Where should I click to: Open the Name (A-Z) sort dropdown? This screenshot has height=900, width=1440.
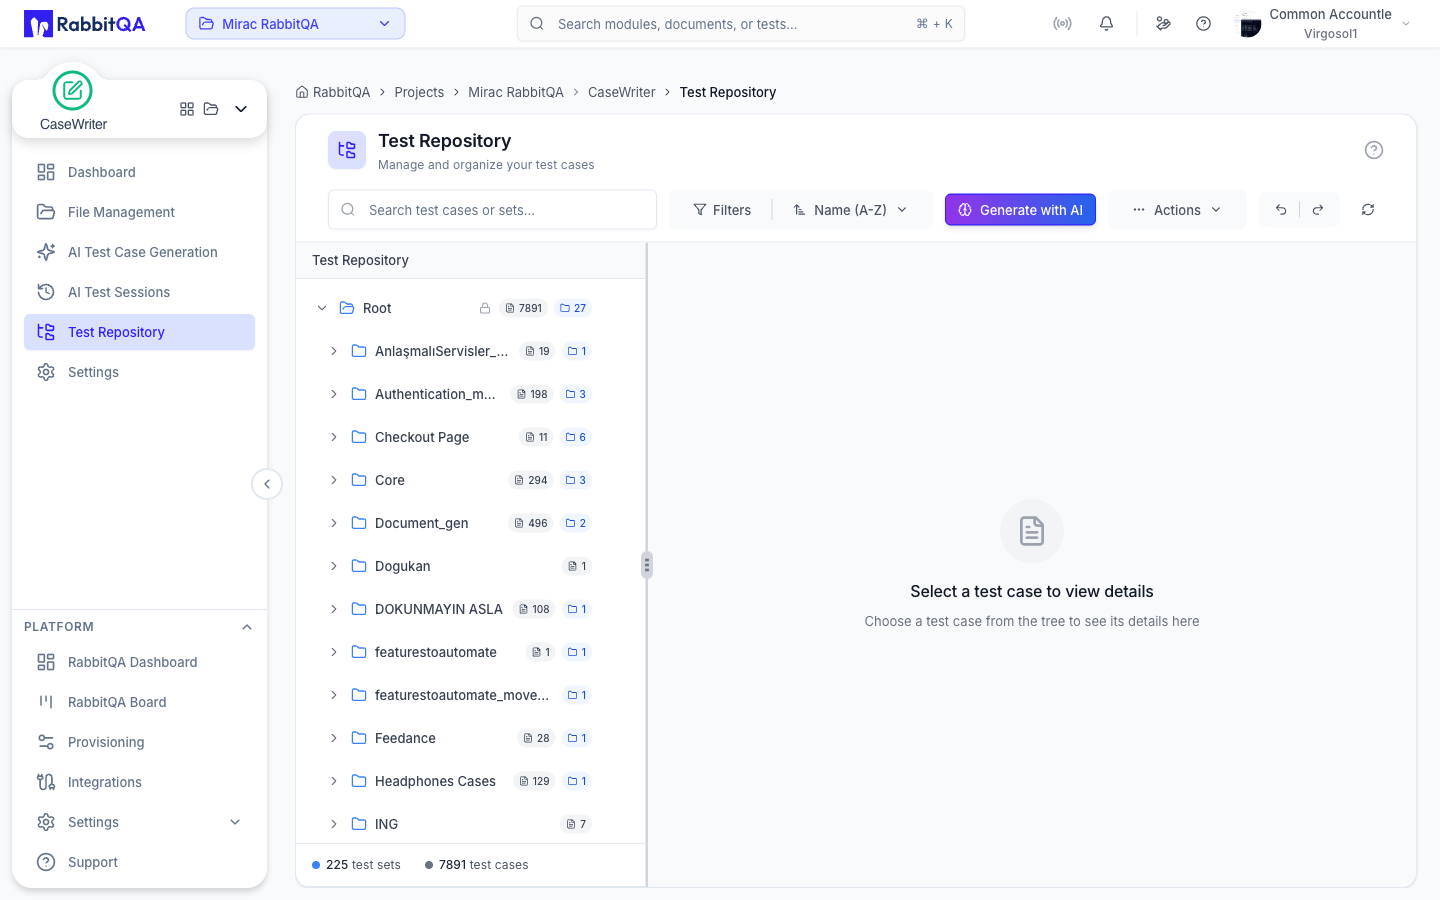851,210
